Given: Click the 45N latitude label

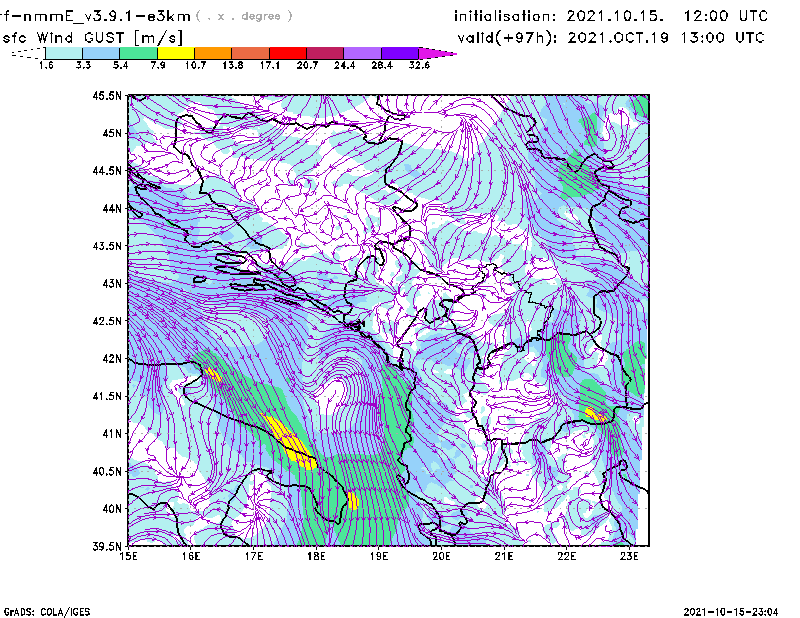Looking at the screenshot, I should [112, 133].
